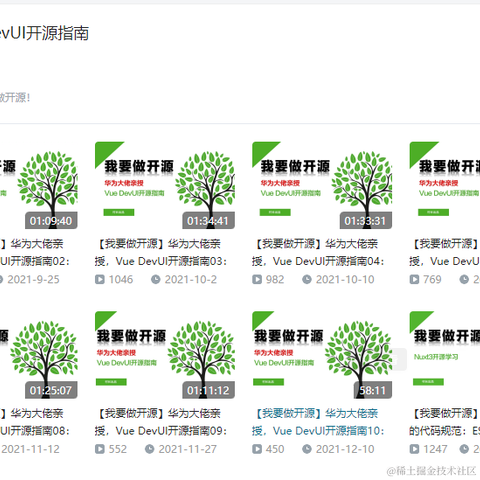The width and height of the screenshot is (480, 480).
Task: Click the view count 1046
Action: (121, 279)
